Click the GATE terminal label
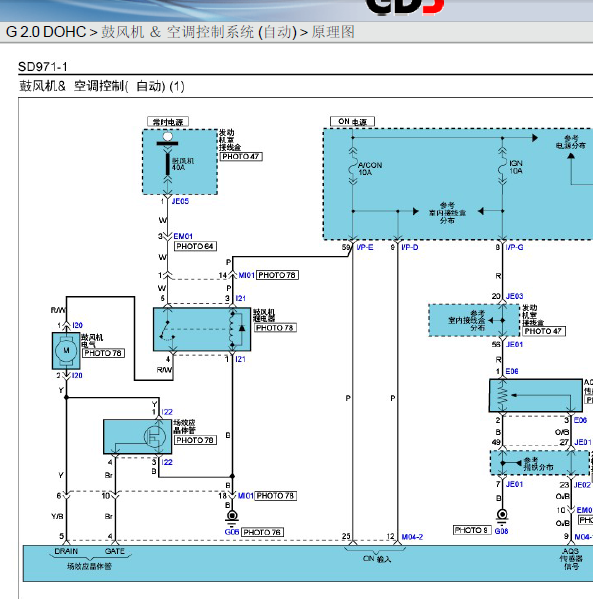The height and width of the screenshot is (611, 593). point(115,551)
